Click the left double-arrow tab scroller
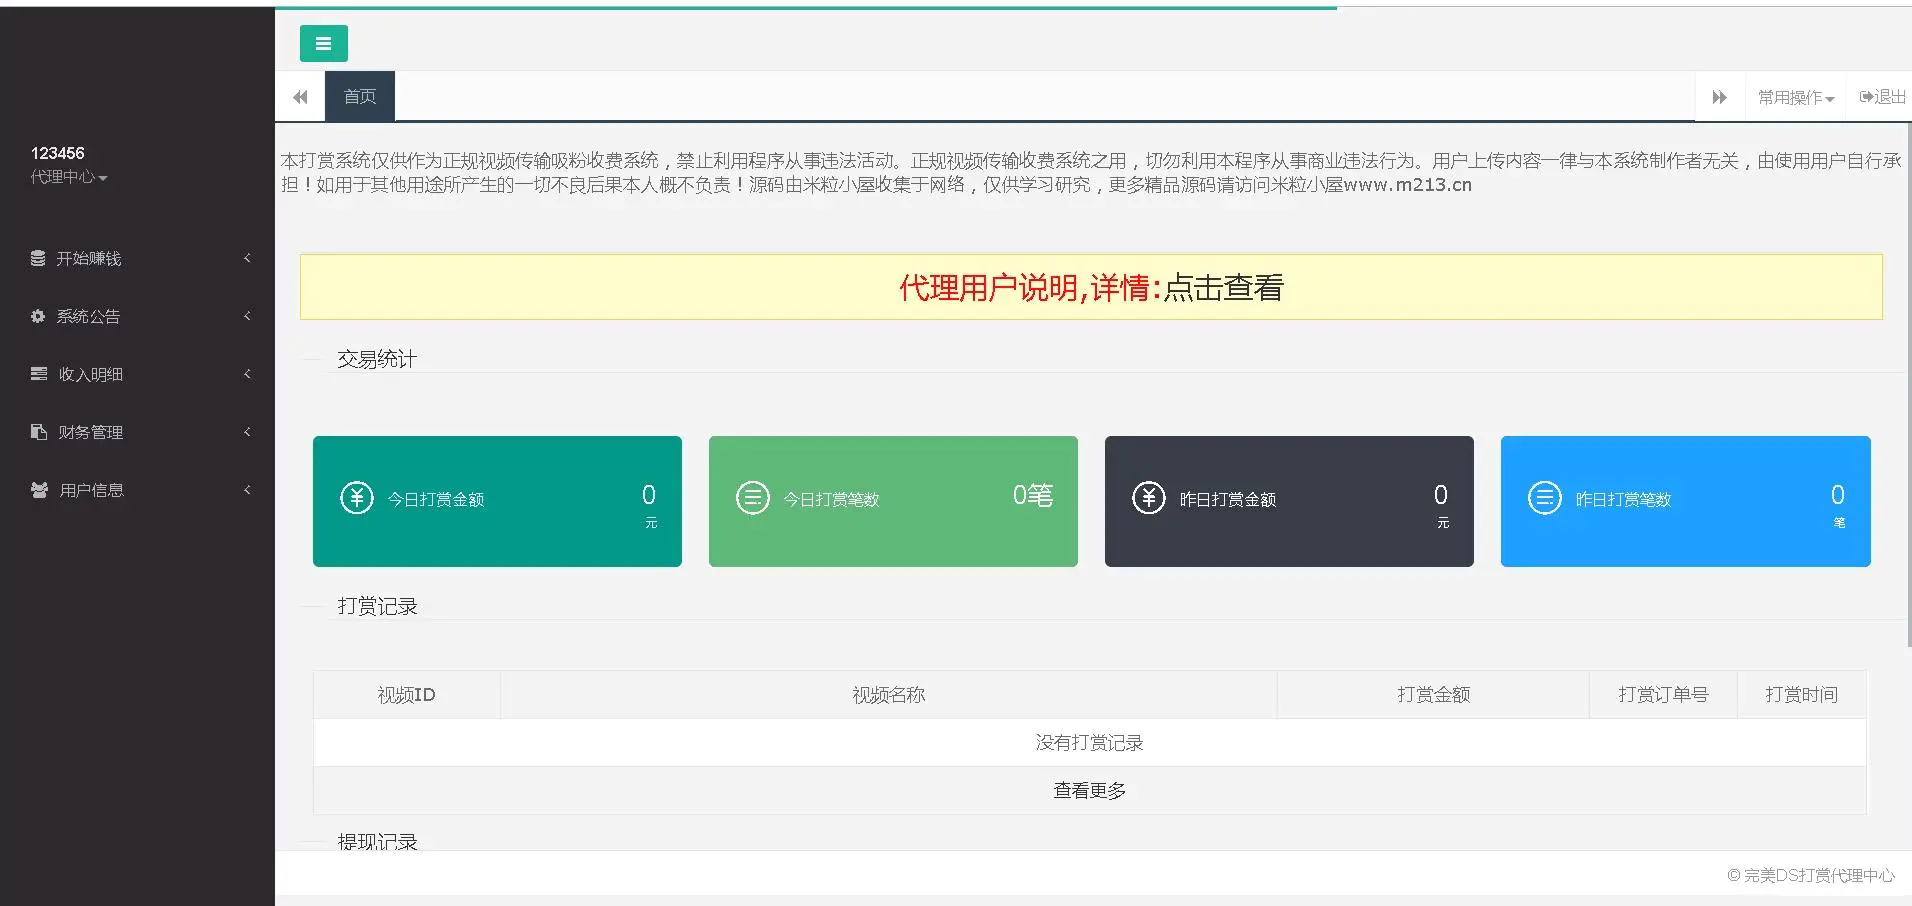This screenshot has height=906, width=1912. pos(300,96)
